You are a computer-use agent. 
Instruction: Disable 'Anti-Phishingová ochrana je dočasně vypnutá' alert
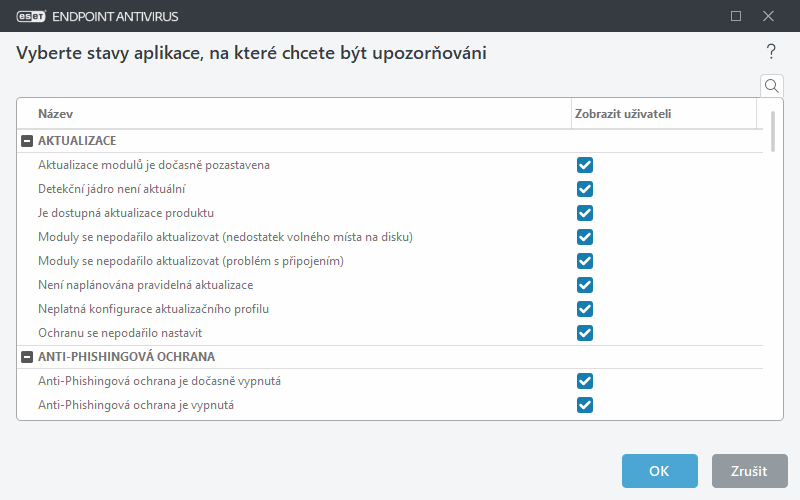[585, 381]
